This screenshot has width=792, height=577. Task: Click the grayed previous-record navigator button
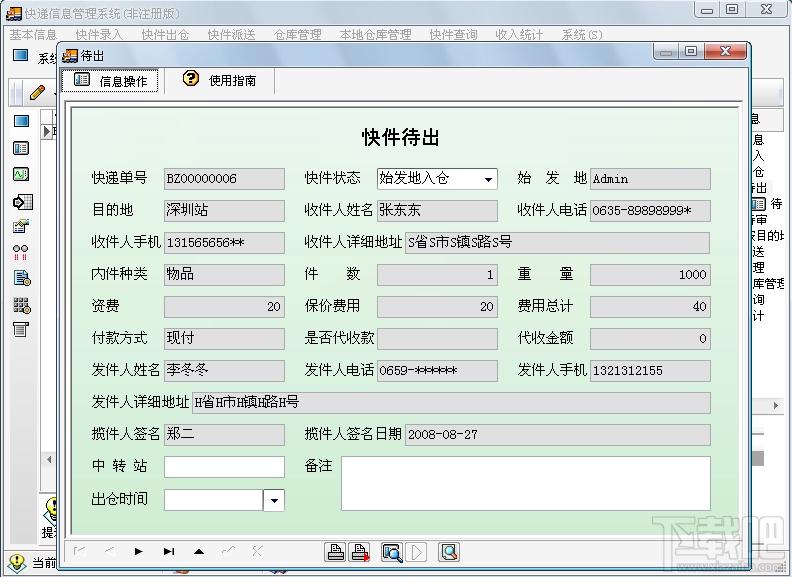point(109,552)
